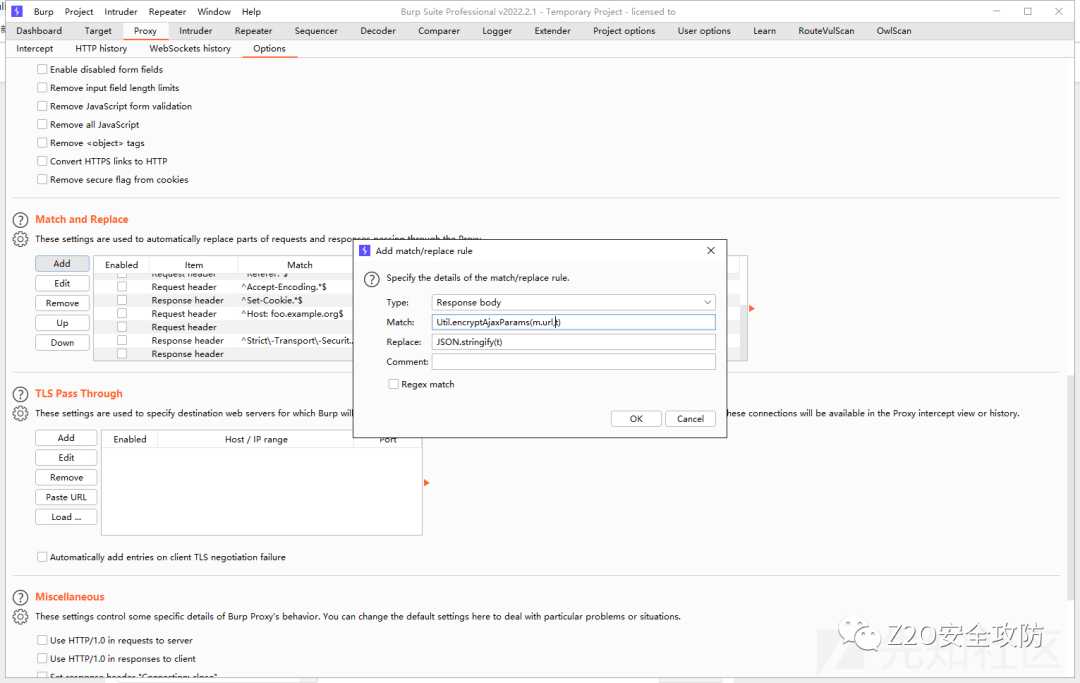Open the Type dropdown showing Response body
The width and height of the screenshot is (1080, 683).
click(x=574, y=302)
